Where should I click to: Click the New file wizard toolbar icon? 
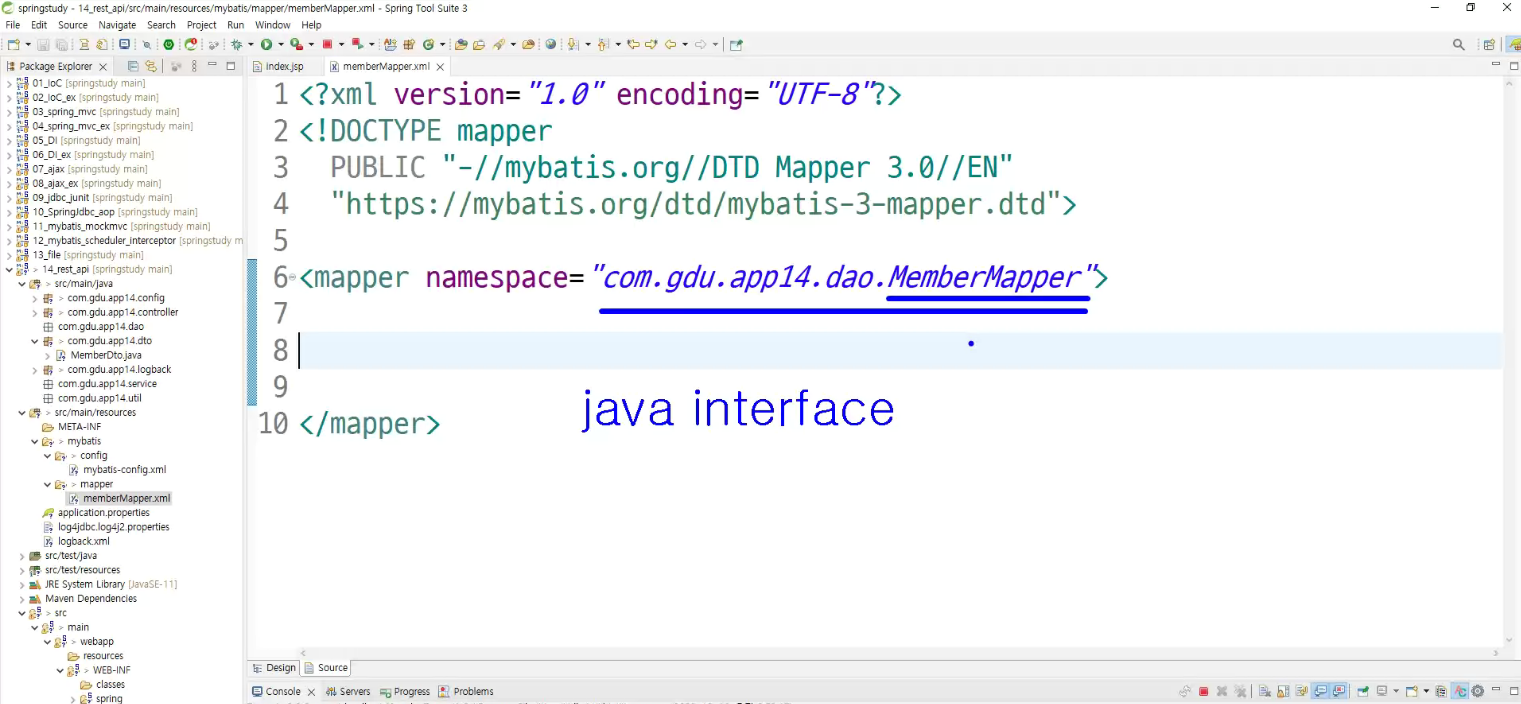[13, 44]
